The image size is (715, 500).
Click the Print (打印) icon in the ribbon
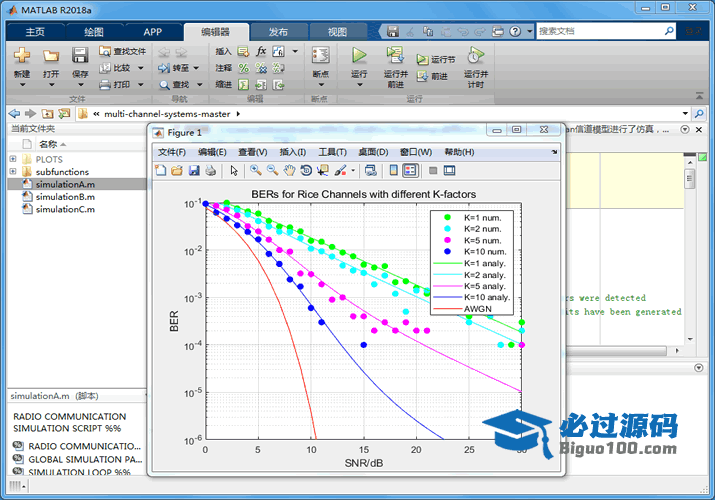105,85
